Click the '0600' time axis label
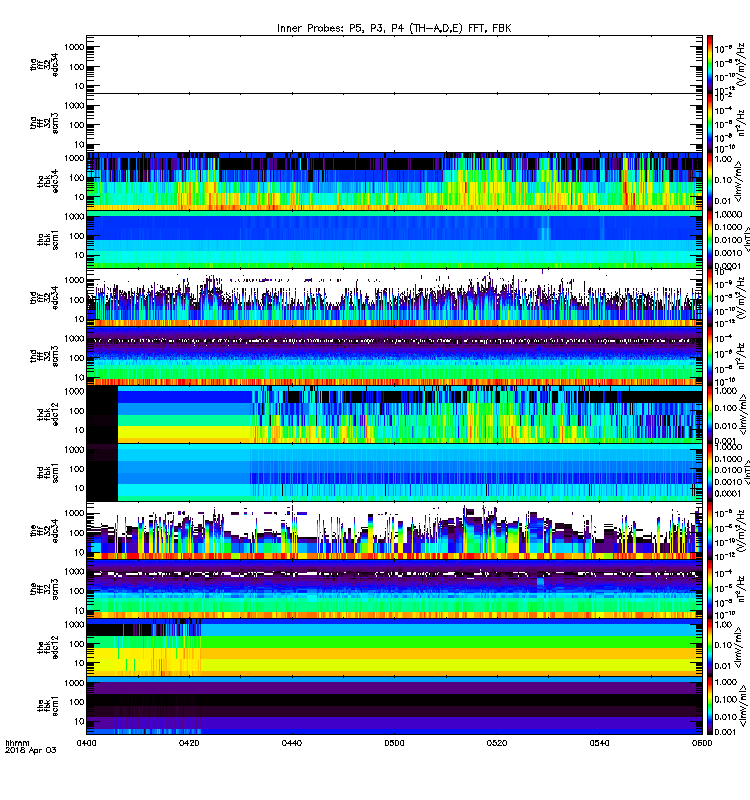Screen dimensions: 750x800 coord(702,743)
